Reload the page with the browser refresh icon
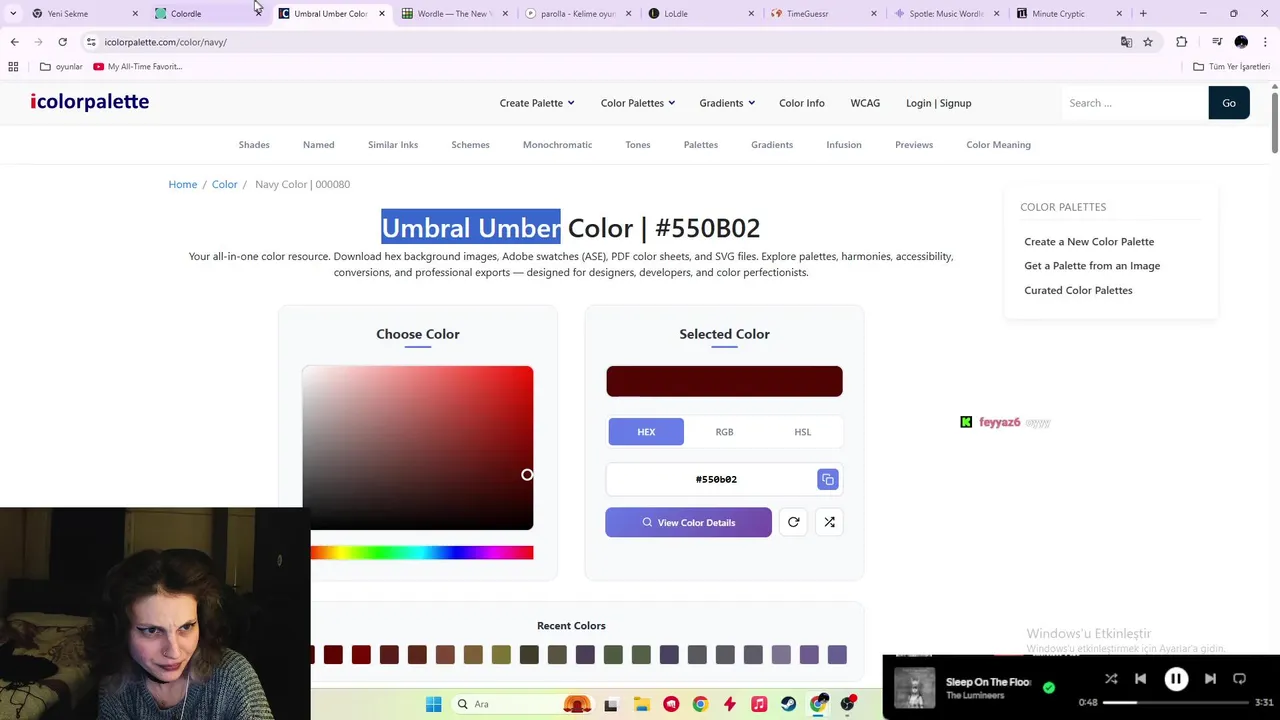Screen dimensions: 1280x720 62,42
